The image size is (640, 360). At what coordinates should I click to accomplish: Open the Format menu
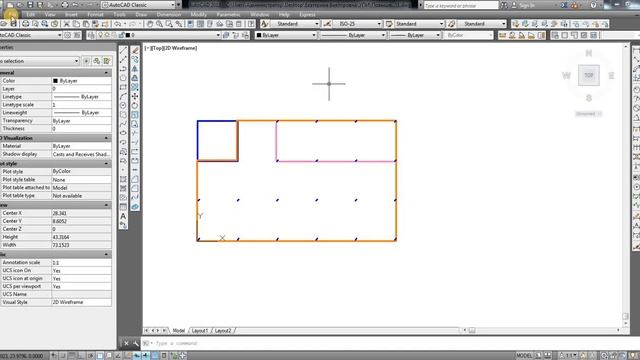click(95, 15)
